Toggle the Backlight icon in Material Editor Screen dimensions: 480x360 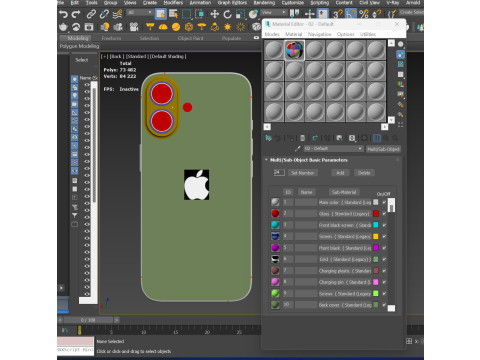click(x=401, y=54)
